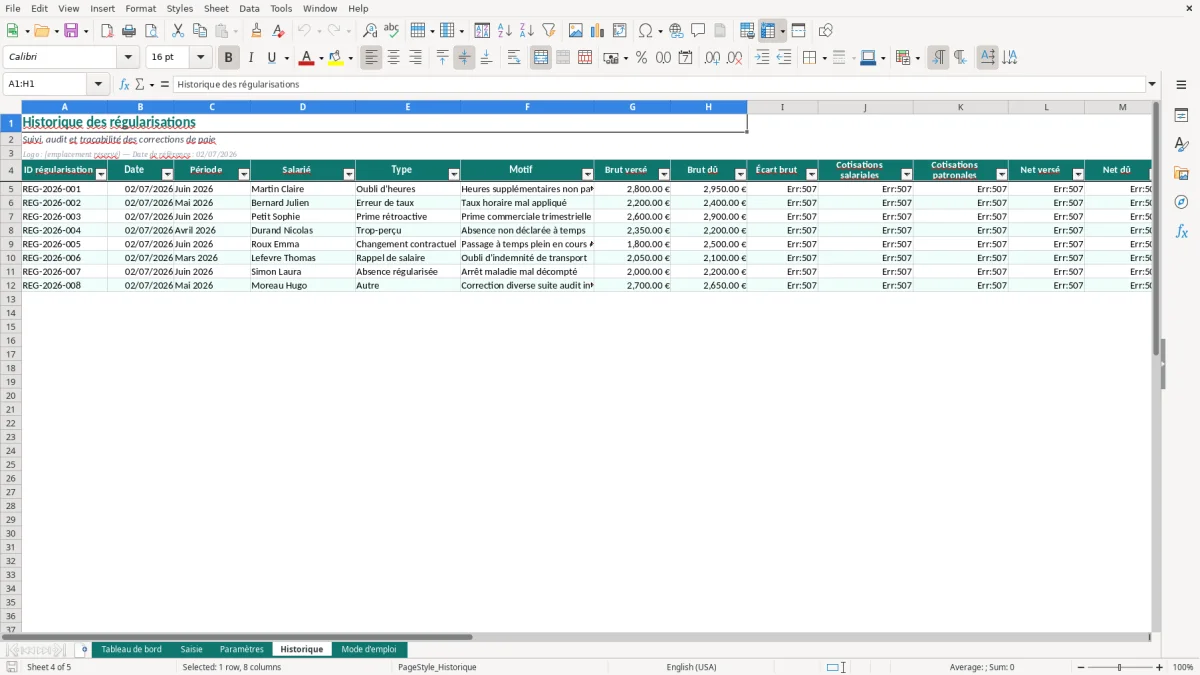Image resolution: width=1200 pixels, height=675 pixels.
Task: Toggle Underline formatting button
Action: tap(271, 58)
